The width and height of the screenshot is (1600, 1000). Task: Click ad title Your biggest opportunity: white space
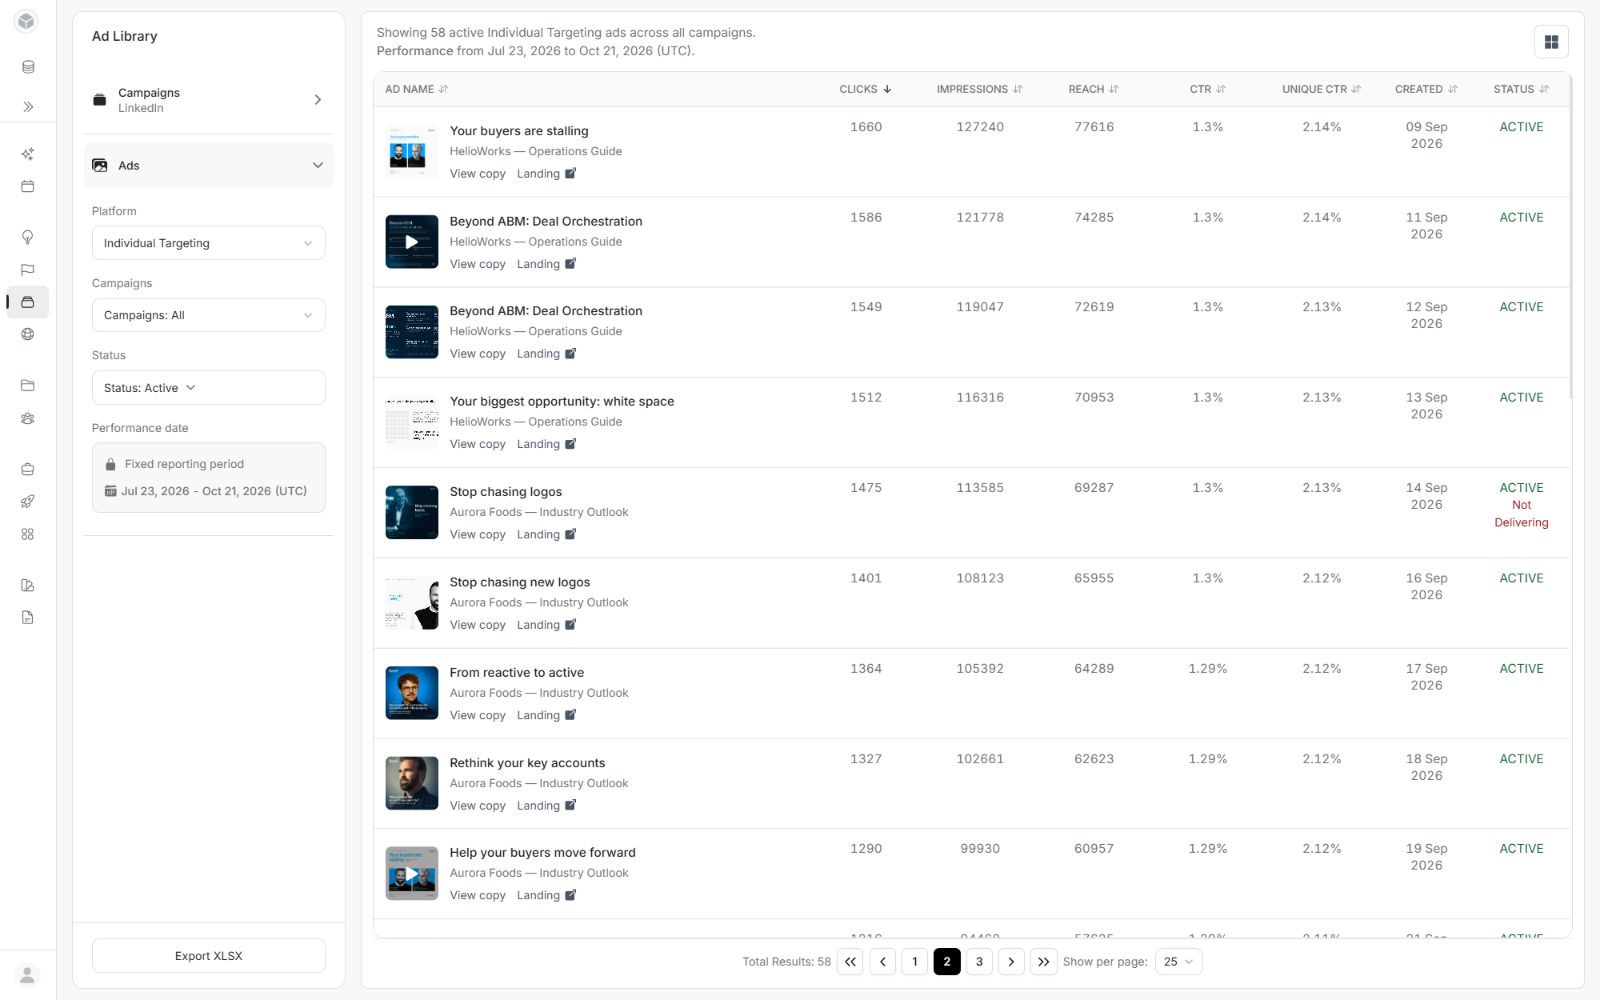[562, 402]
